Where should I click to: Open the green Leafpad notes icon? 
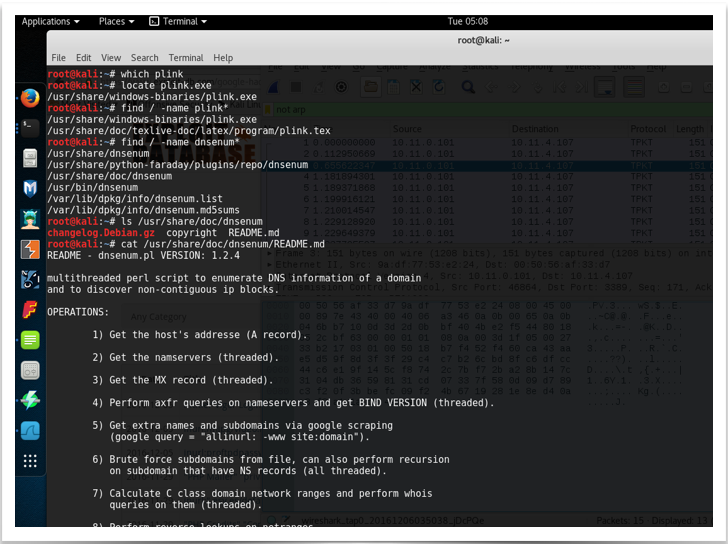tap(30, 340)
